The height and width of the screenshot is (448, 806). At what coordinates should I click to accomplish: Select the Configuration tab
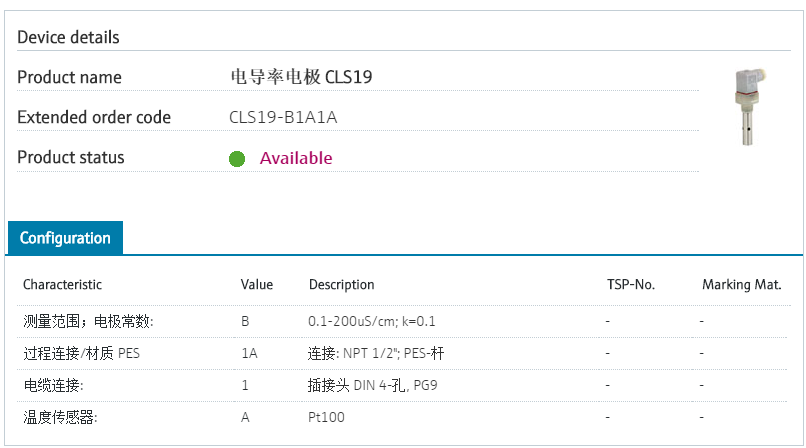(x=65, y=238)
